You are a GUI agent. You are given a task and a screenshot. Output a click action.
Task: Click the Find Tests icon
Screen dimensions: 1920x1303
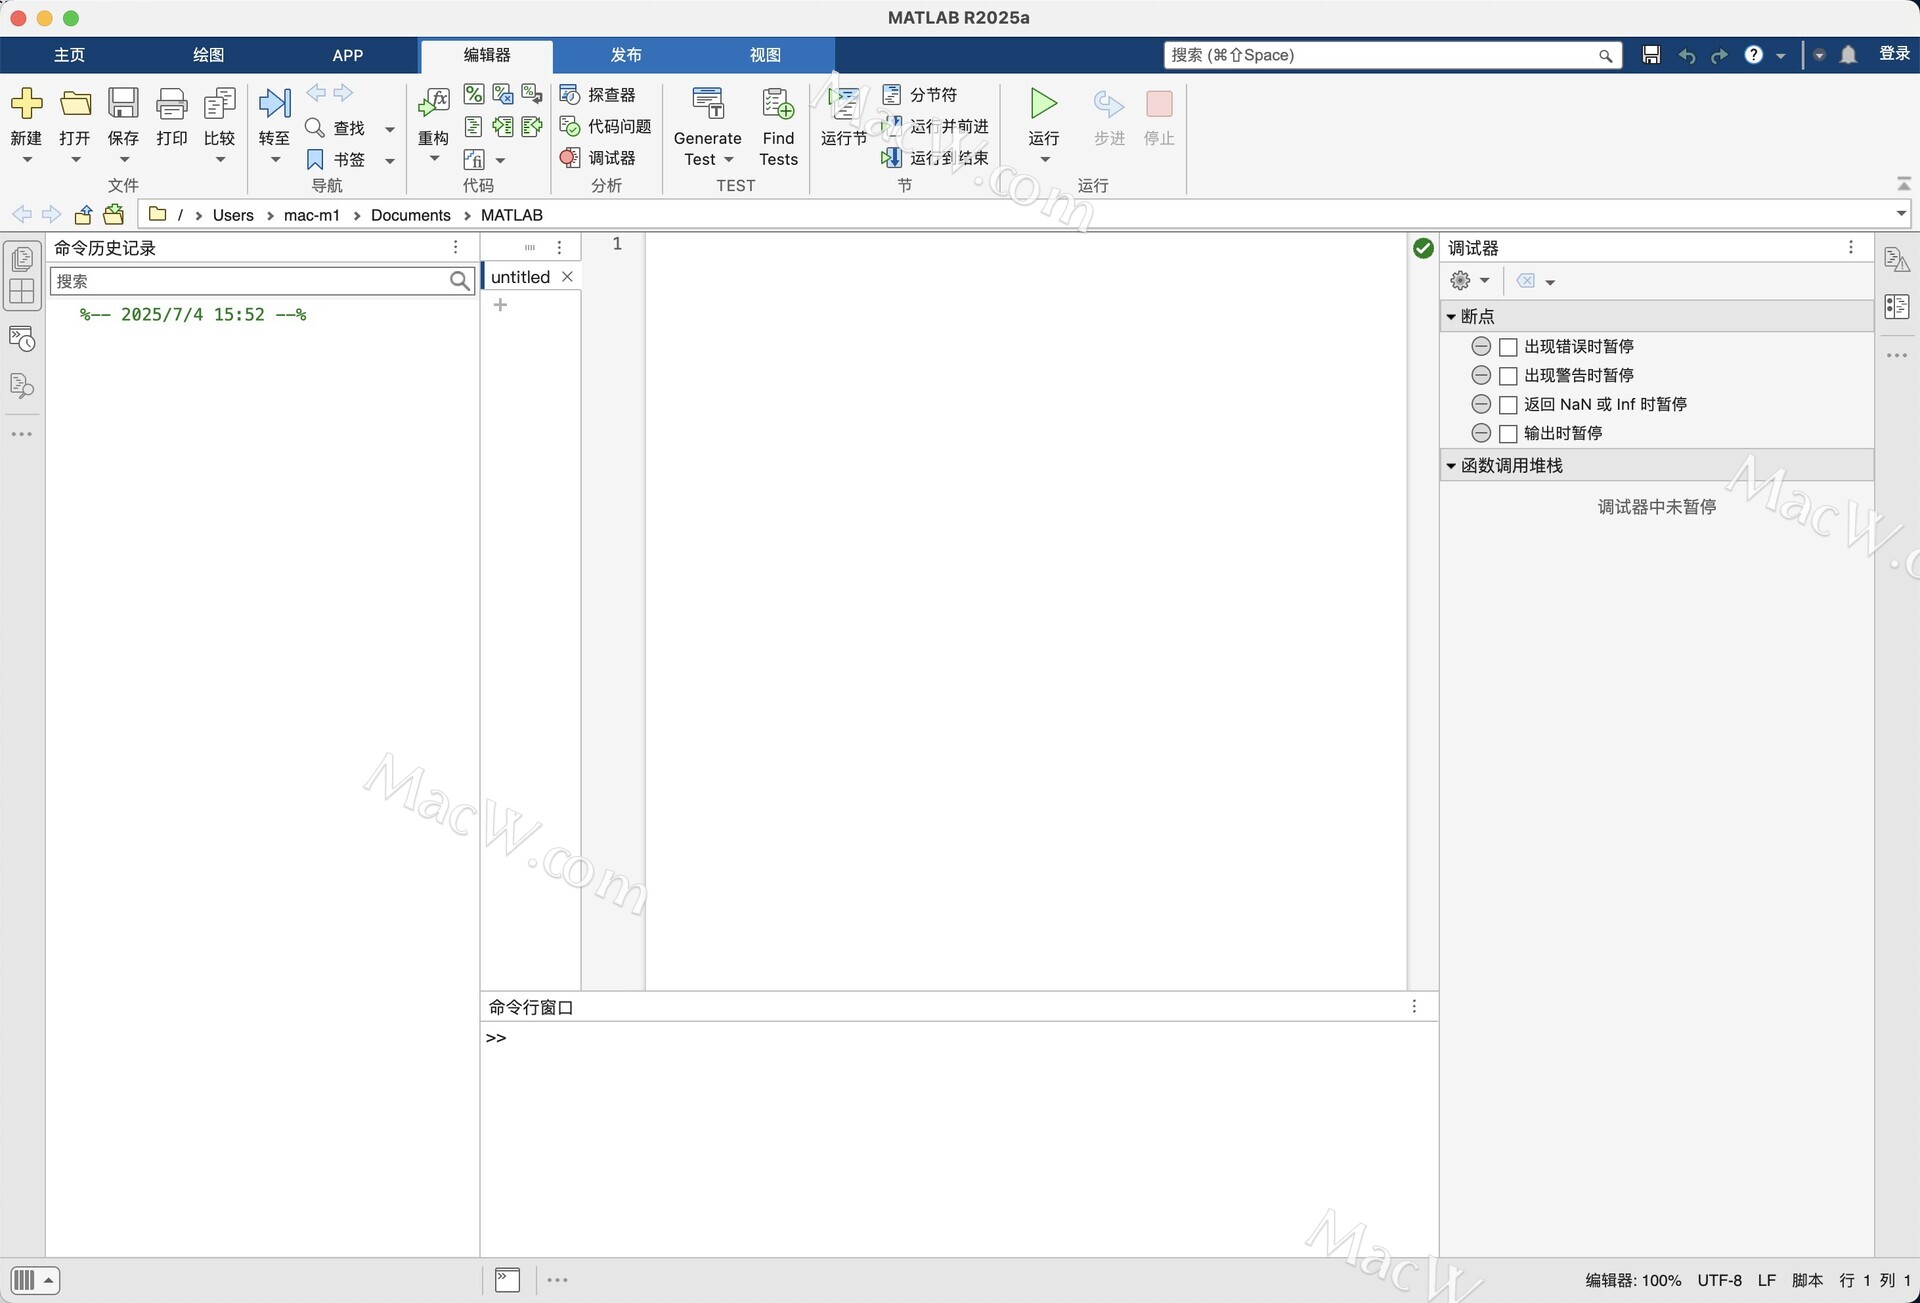(777, 103)
